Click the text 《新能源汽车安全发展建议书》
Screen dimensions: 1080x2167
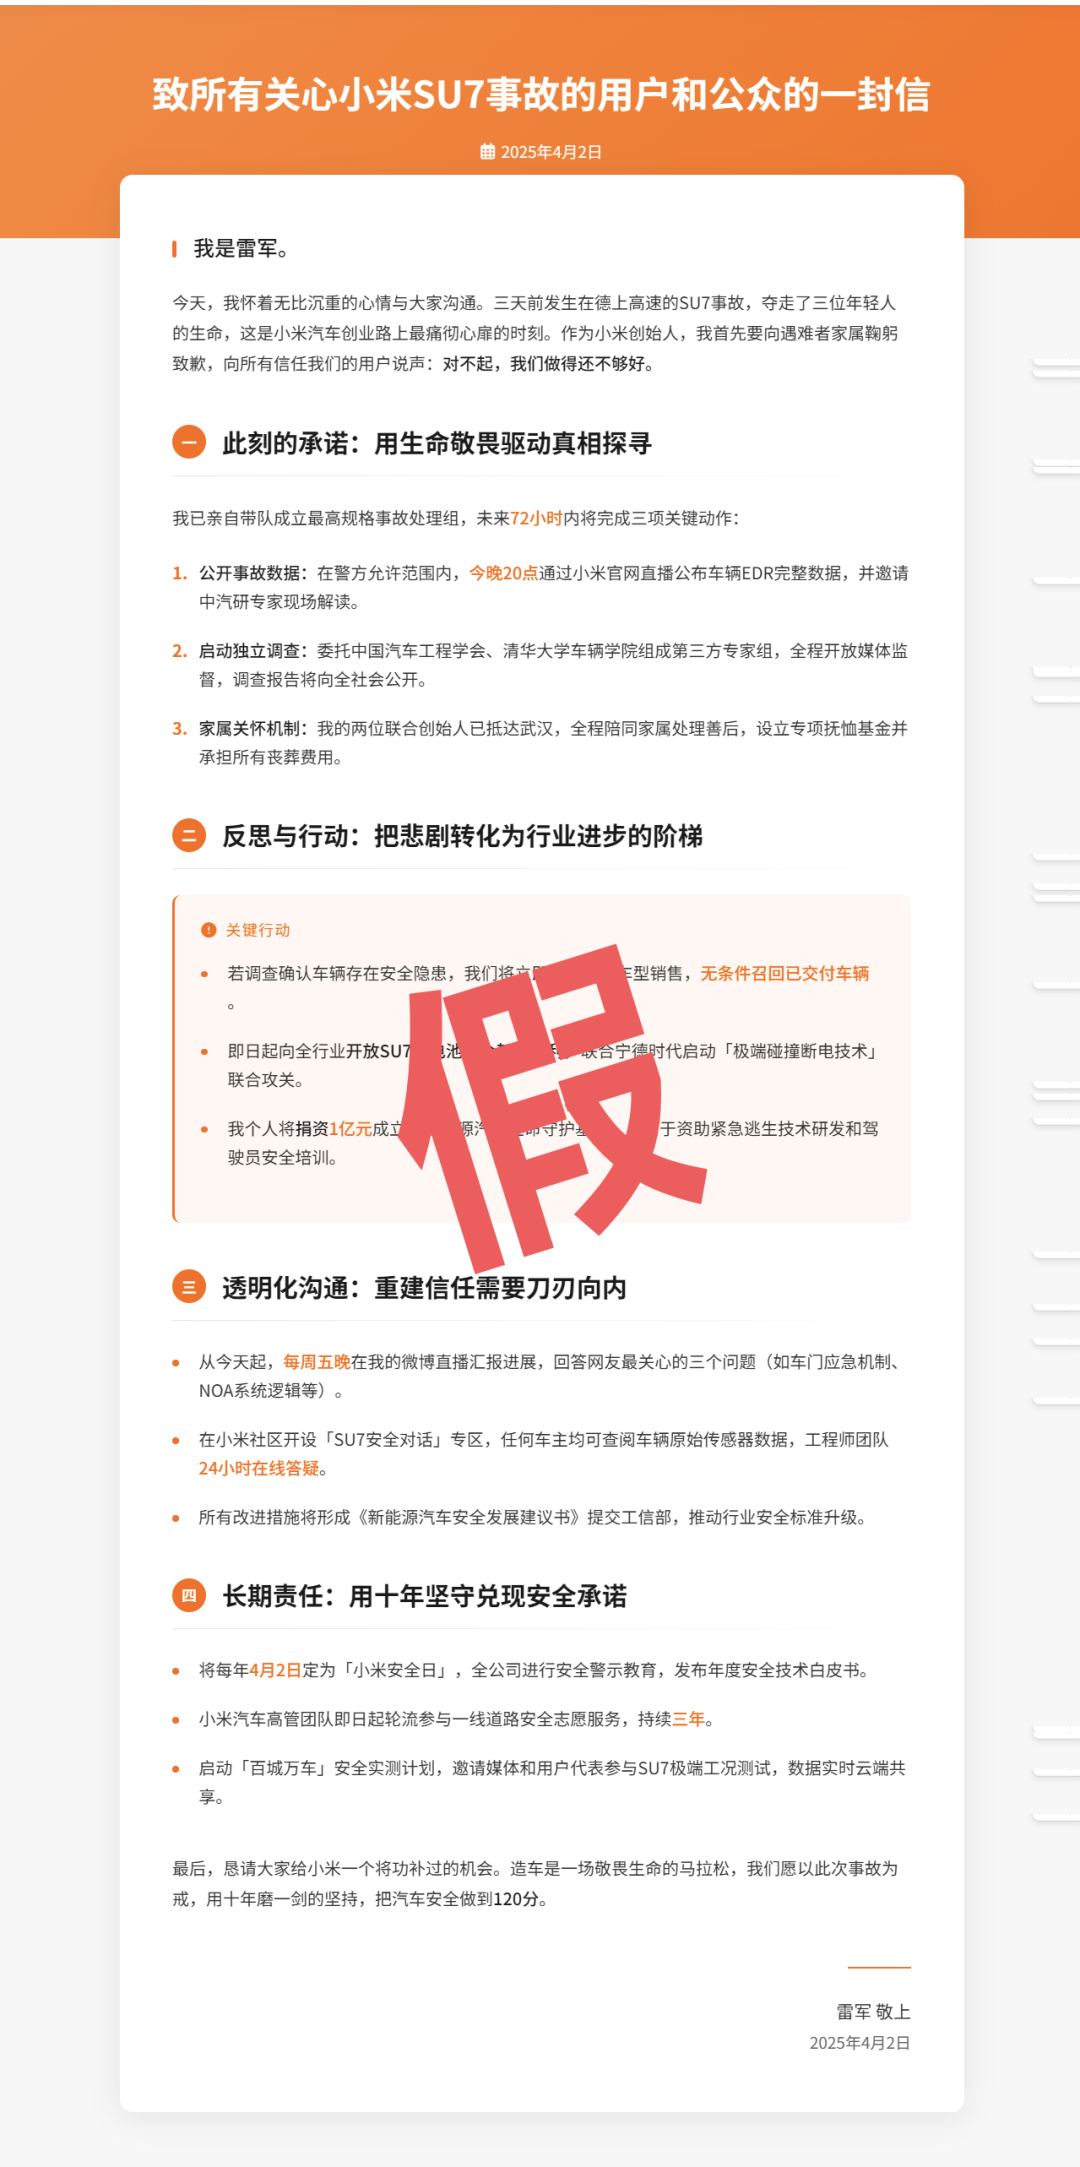(x=469, y=1517)
